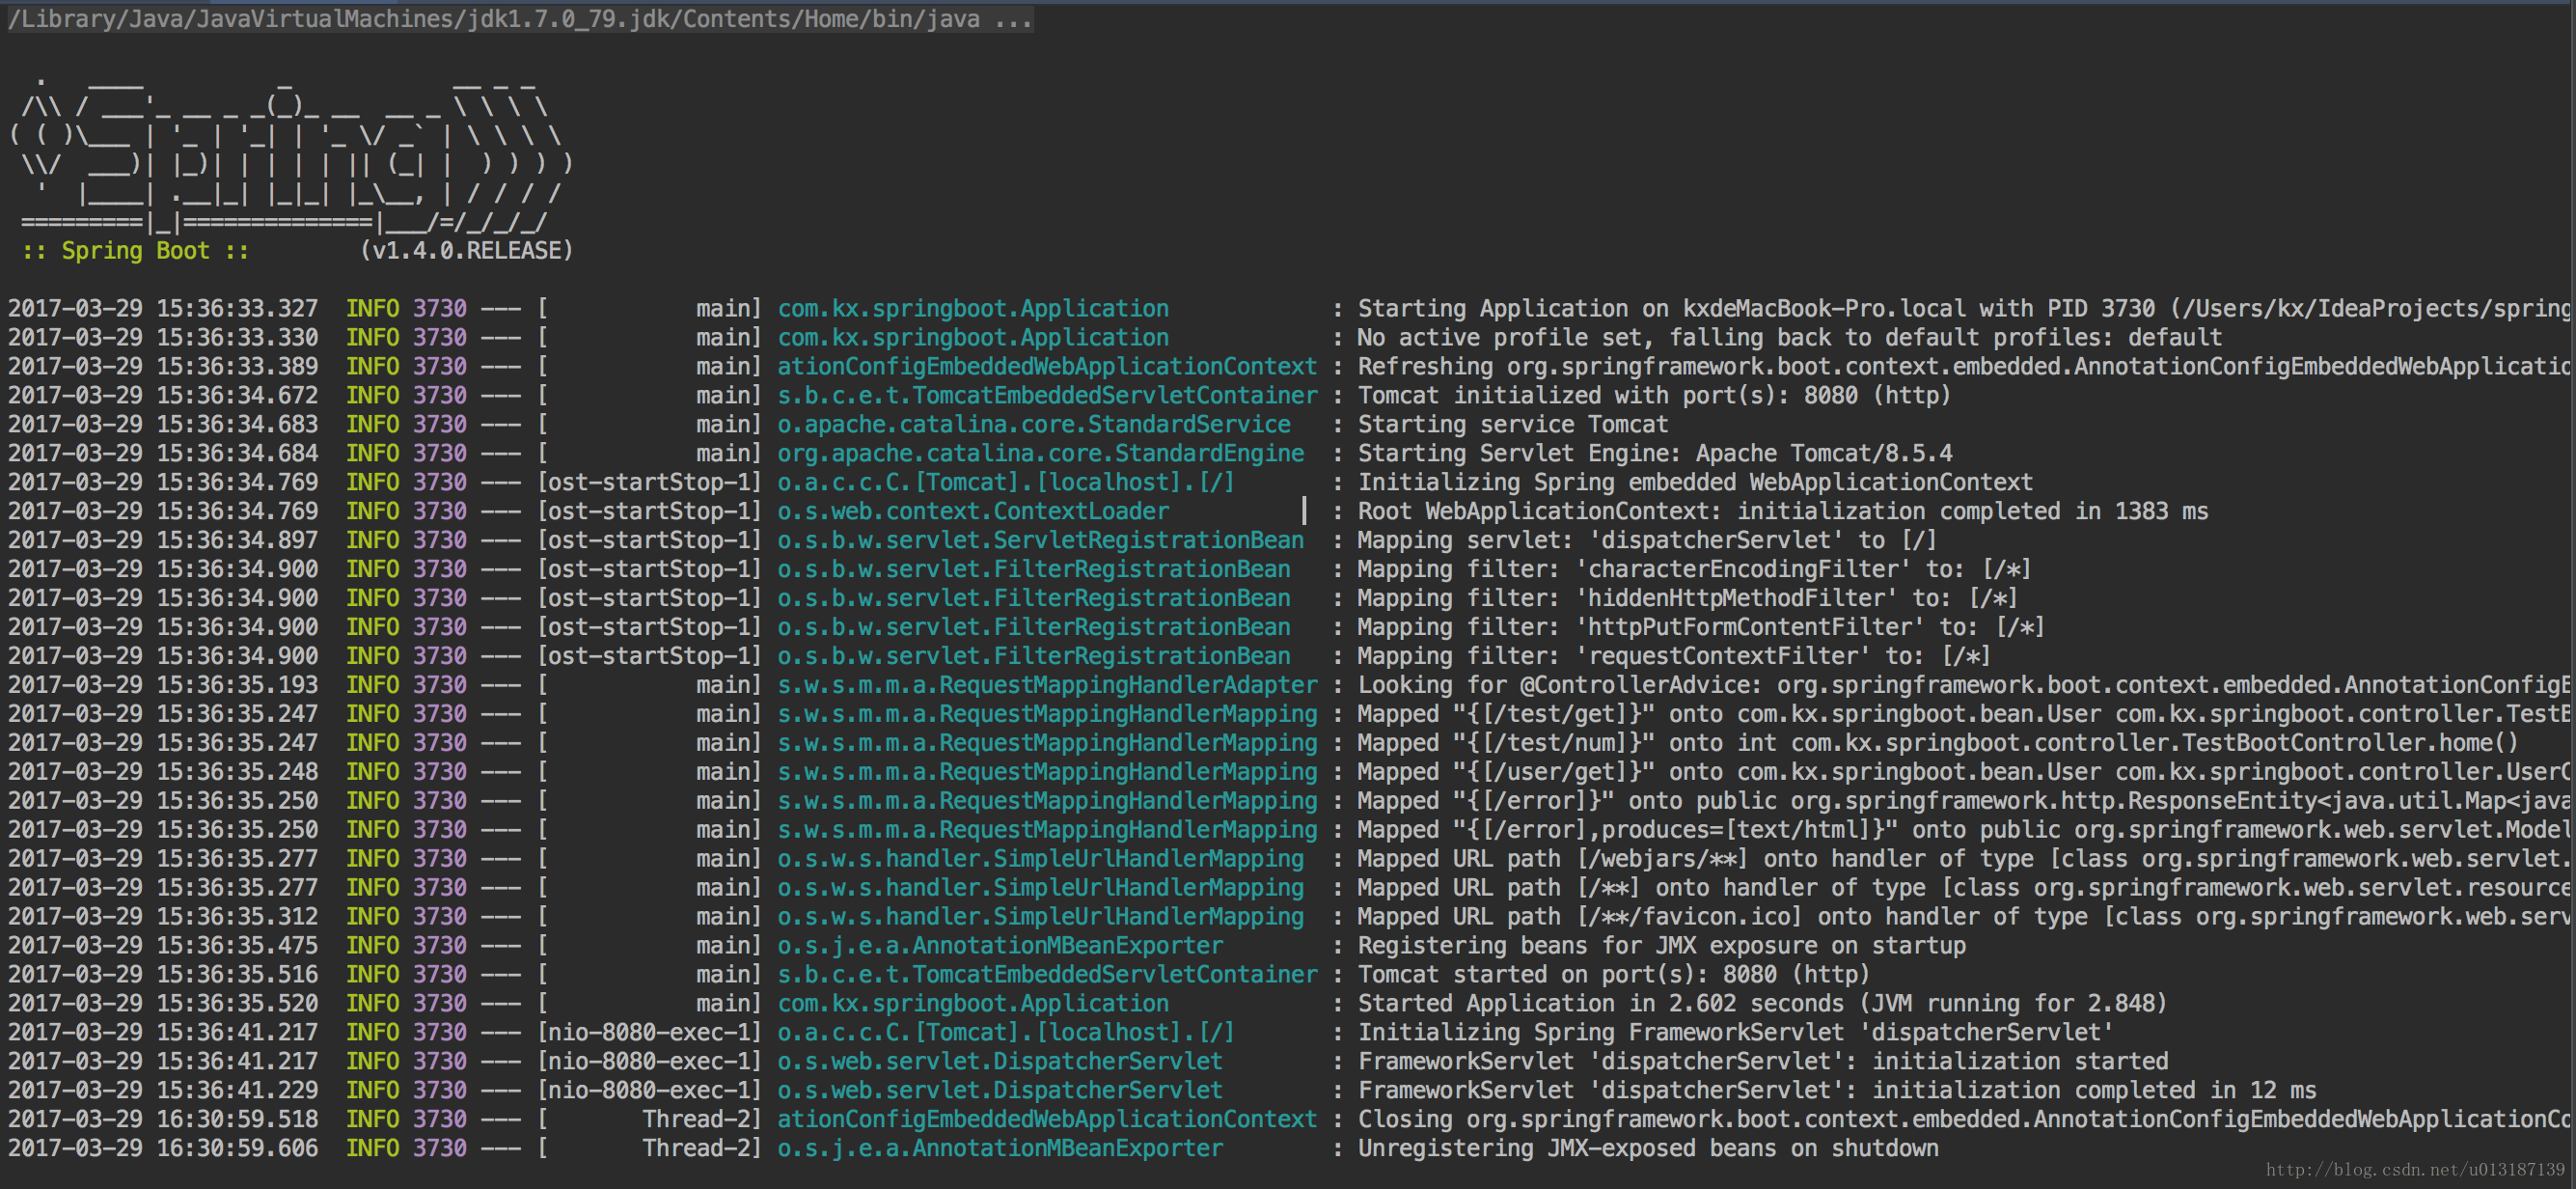The image size is (2576, 1189).
Task: Click the Mapped '/test/get' log message
Action: (1963, 715)
